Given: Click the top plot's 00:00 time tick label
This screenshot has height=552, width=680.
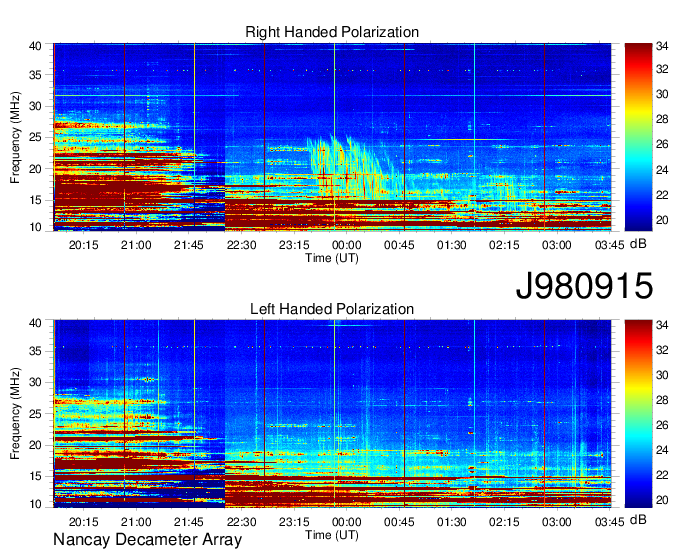Looking at the screenshot, I should point(347,245).
